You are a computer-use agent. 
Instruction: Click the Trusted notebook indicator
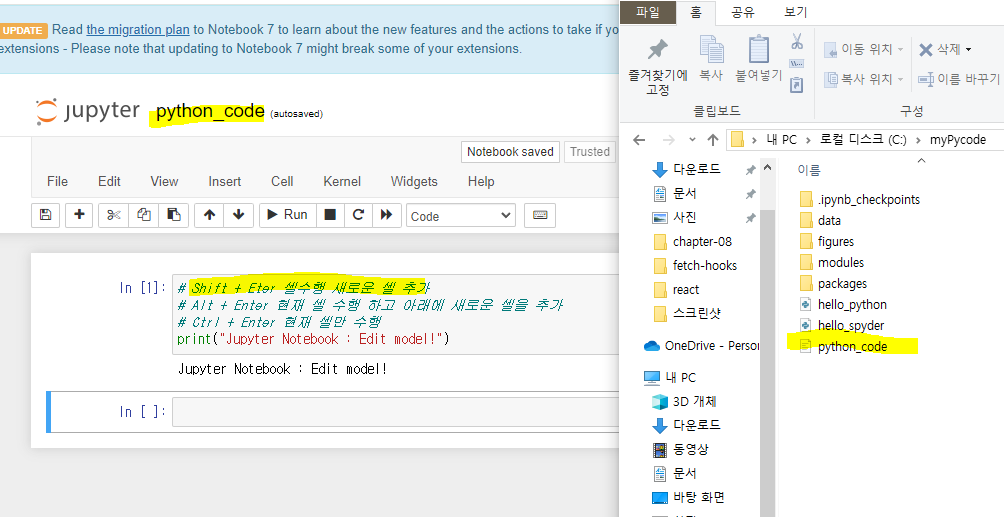pyautogui.click(x=590, y=152)
